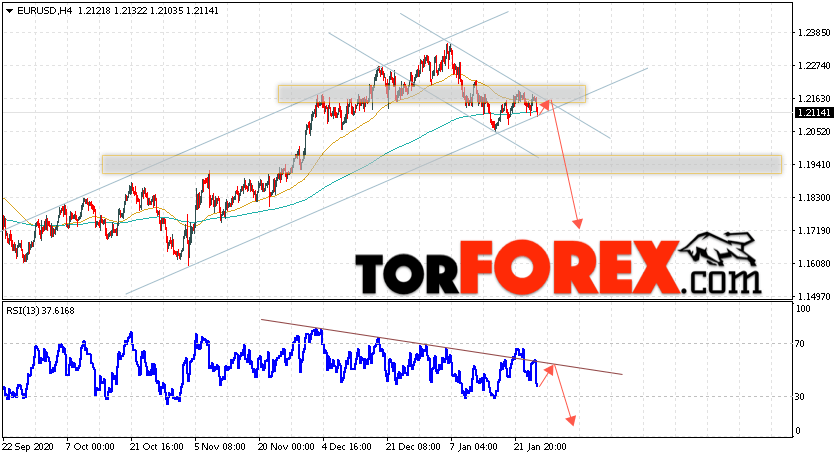Image resolution: width=838 pixels, height=458 pixels.
Task: Select the 1.23850 price axis label
Action: point(814,33)
